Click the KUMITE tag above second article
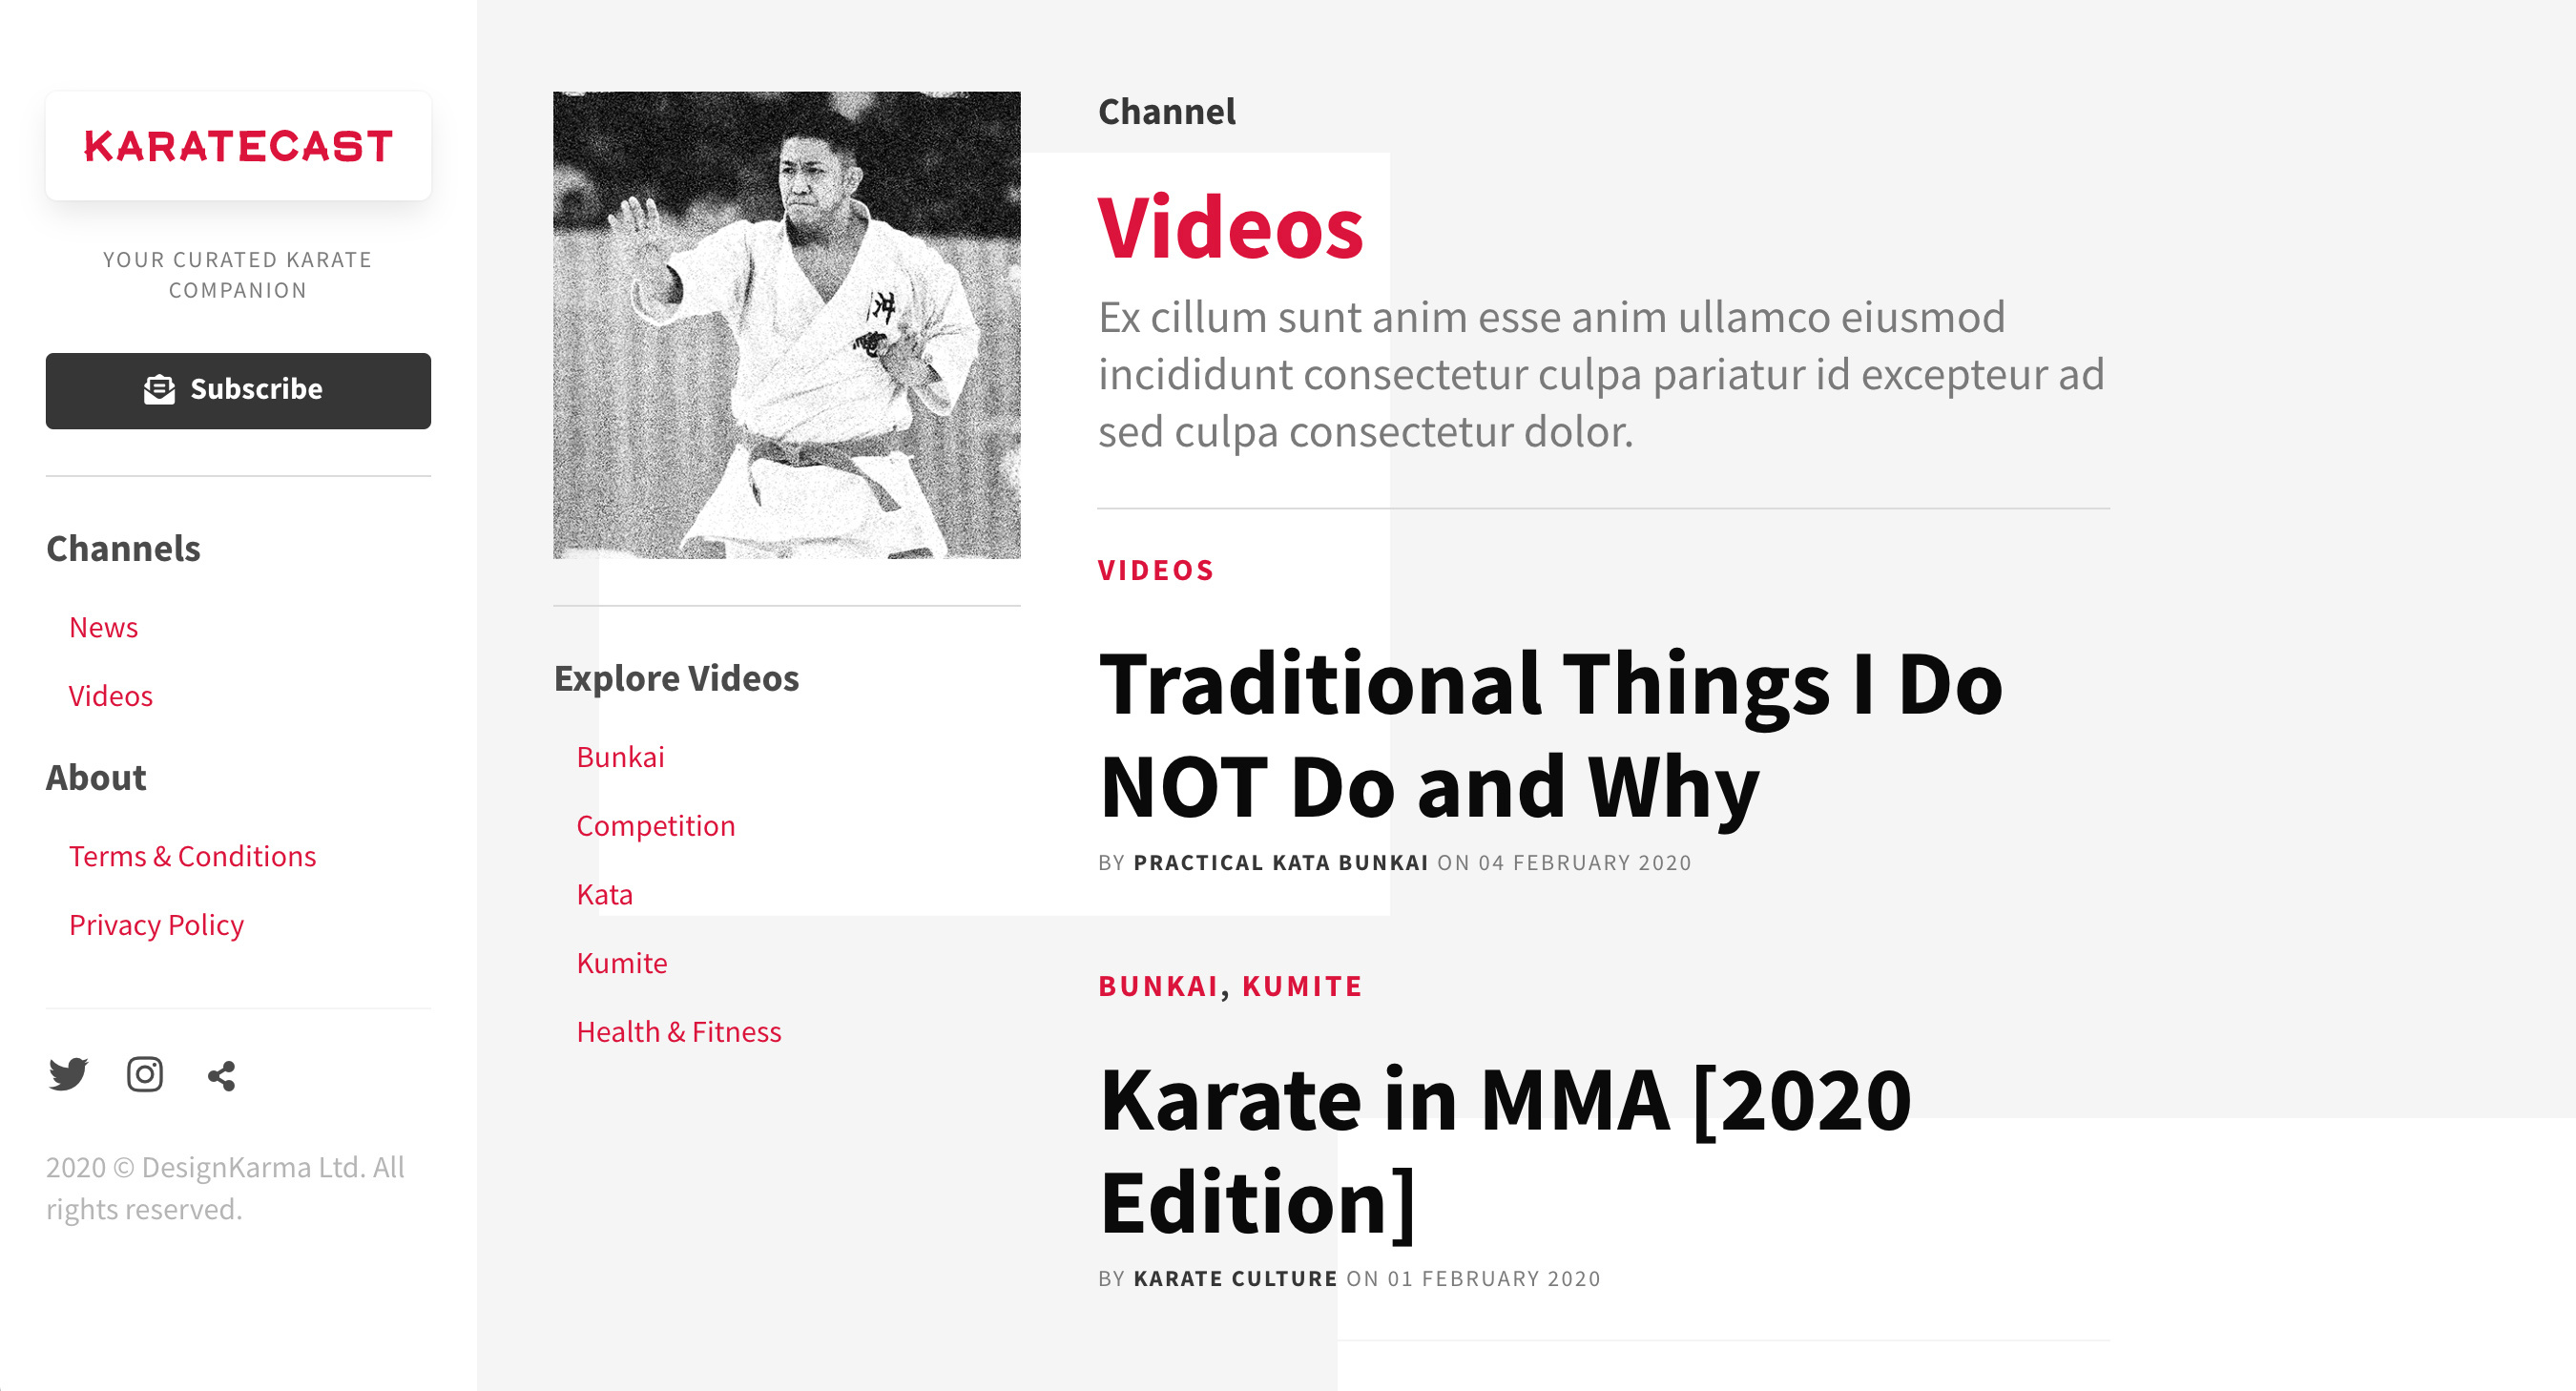2576x1391 pixels. [x=1302, y=986]
